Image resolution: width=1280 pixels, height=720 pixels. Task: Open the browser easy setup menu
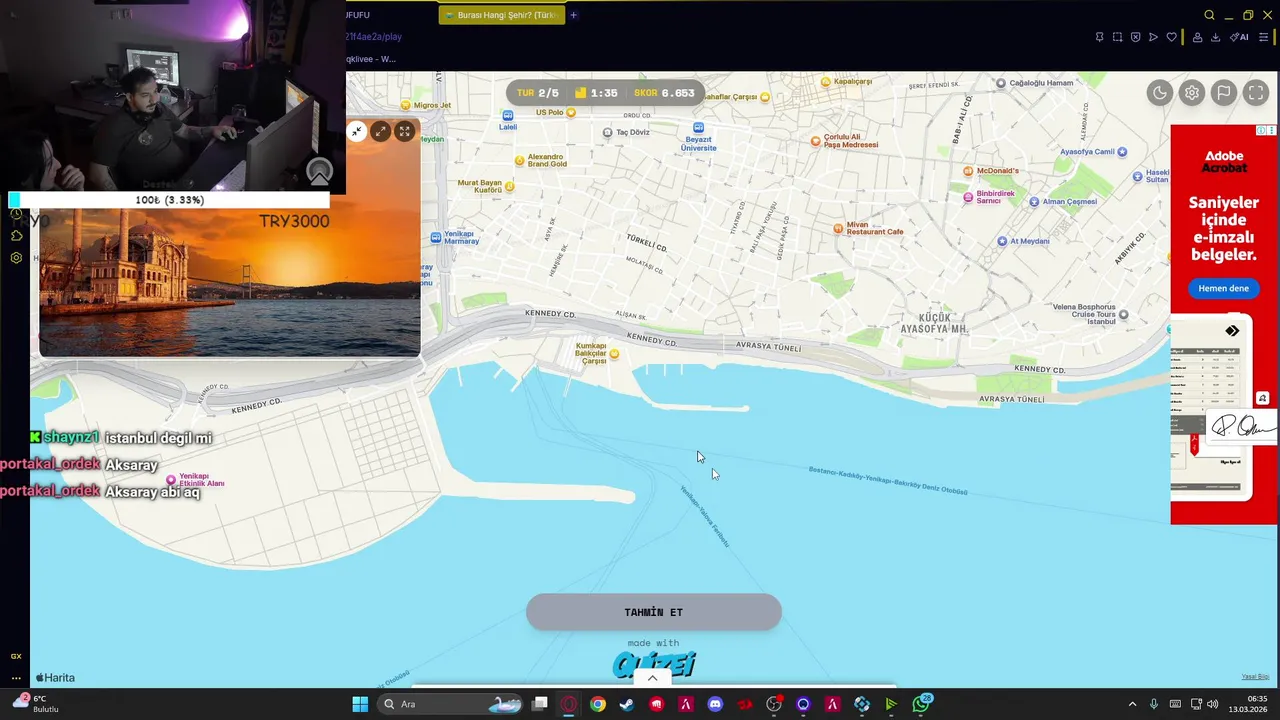[x=1263, y=37]
